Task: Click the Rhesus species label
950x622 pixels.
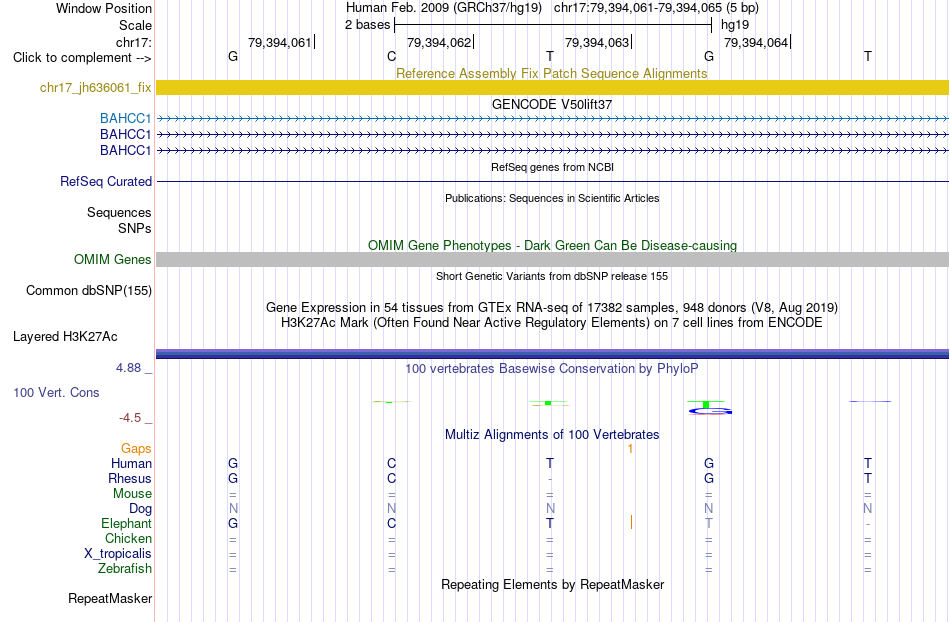Action: (130, 478)
